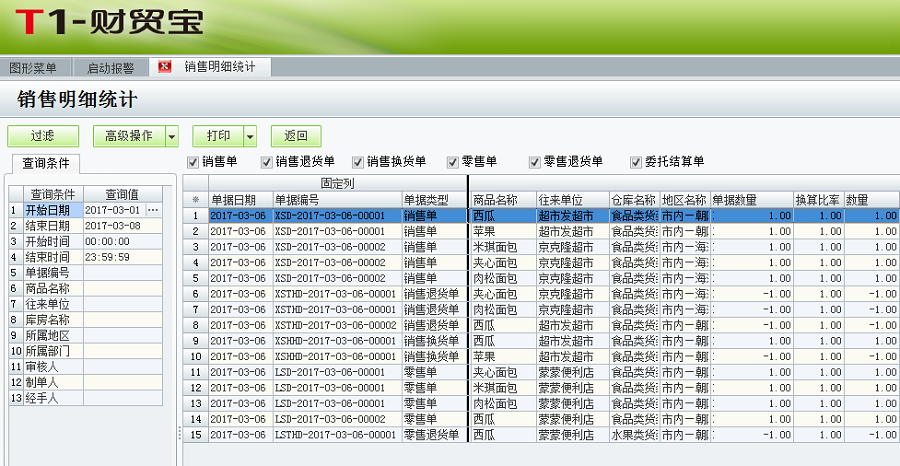This screenshot has height=466, width=900.
Task: Click the 往来单位 column header
Action: pyautogui.click(x=573, y=200)
